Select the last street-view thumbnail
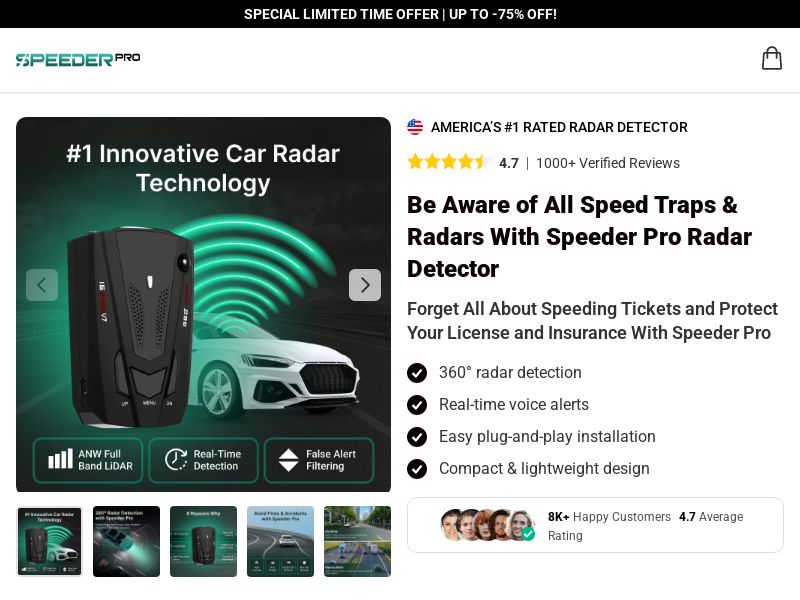The width and height of the screenshot is (800, 600). coord(357,541)
